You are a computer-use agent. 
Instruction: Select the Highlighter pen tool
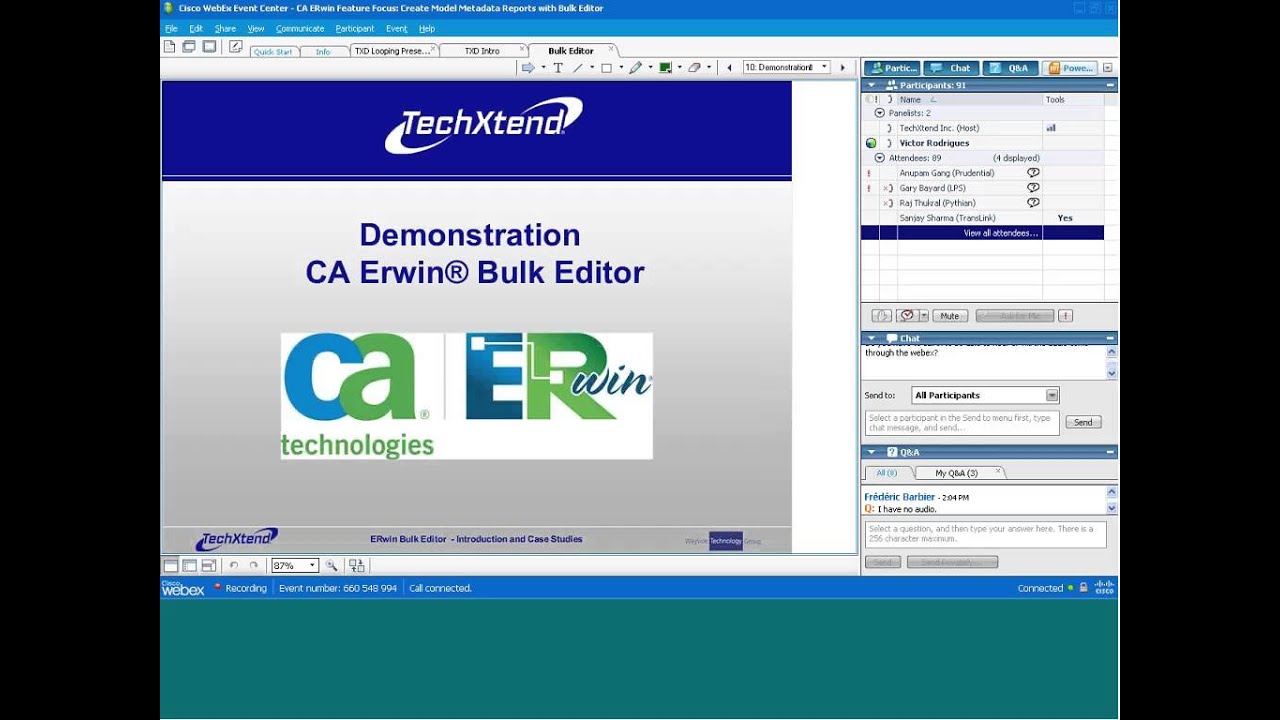click(635, 68)
